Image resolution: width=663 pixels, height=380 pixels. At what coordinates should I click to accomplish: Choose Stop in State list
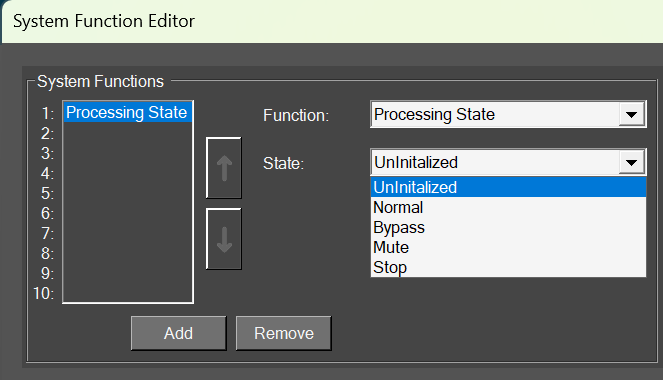pos(508,267)
